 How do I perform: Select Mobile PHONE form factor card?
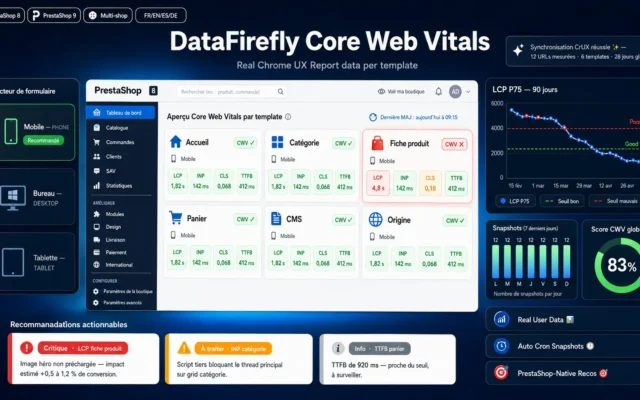[37, 132]
